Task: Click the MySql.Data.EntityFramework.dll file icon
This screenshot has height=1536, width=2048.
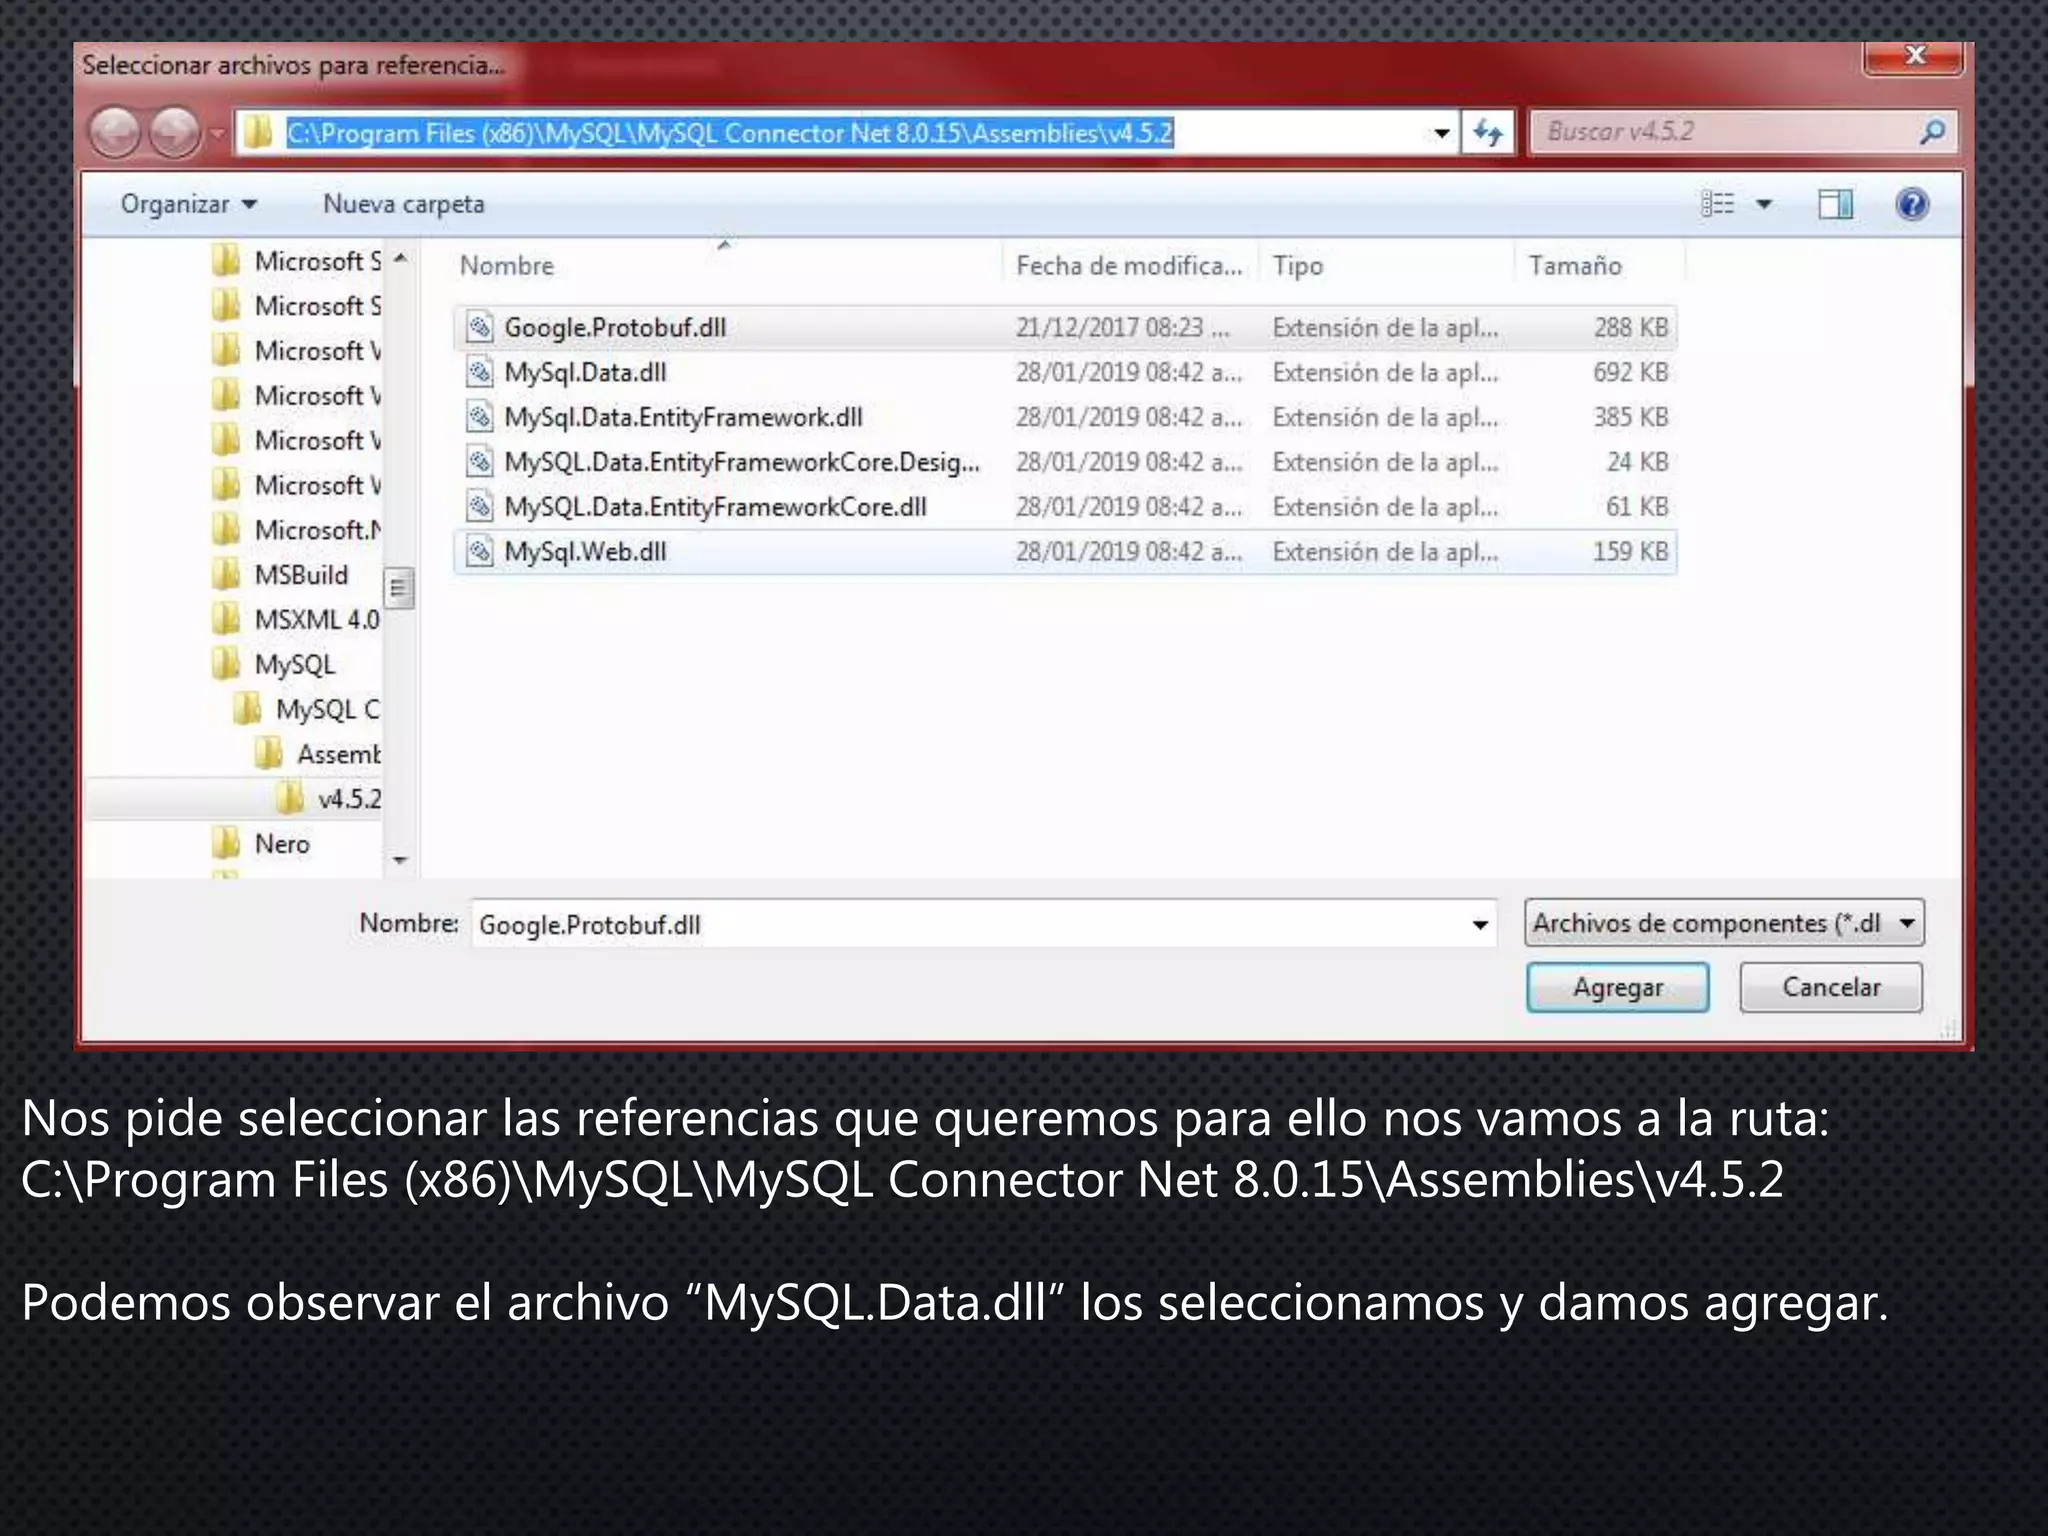Action: click(x=480, y=417)
